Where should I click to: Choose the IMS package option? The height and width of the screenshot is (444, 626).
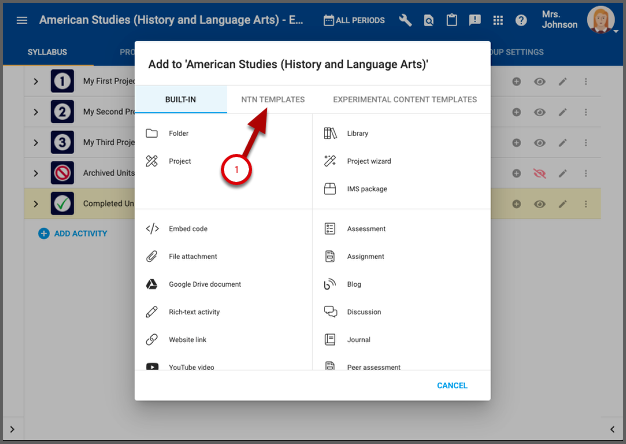click(366, 189)
